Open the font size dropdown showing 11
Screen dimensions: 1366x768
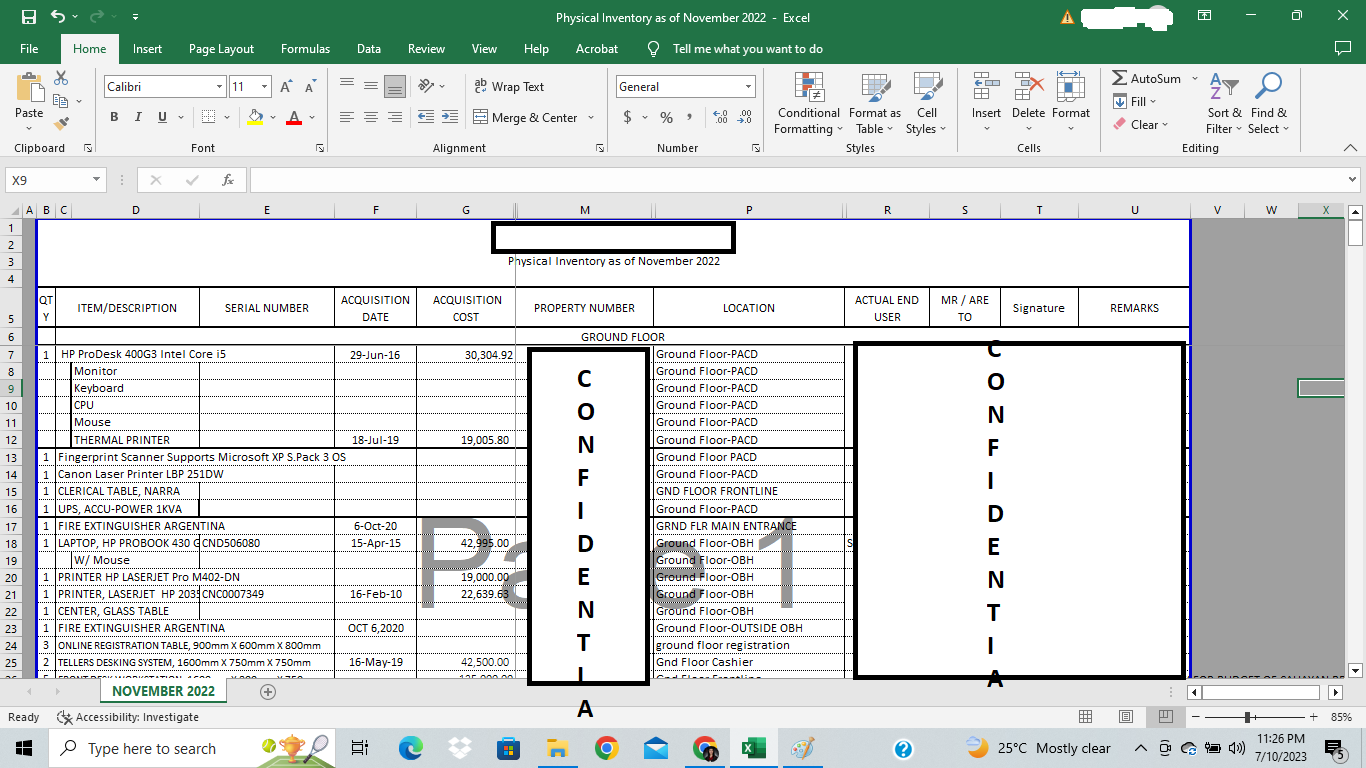[x=264, y=87]
